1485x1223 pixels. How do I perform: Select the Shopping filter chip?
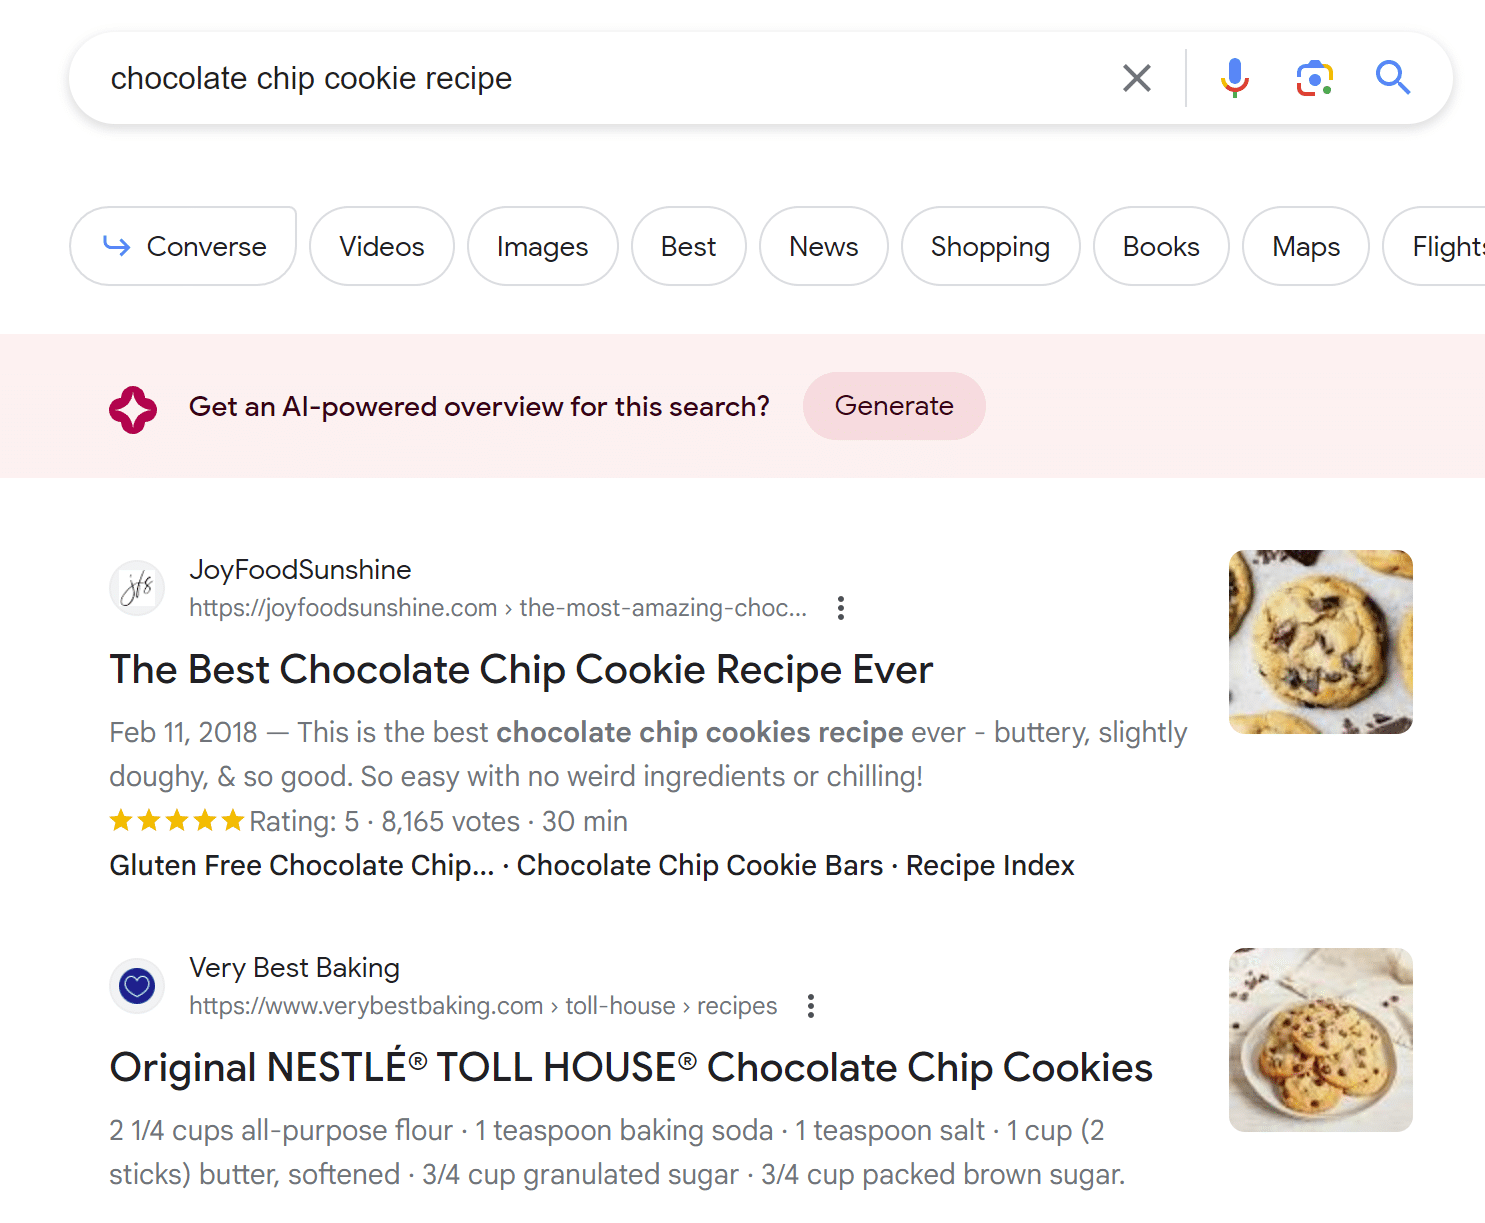click(990, 246)
